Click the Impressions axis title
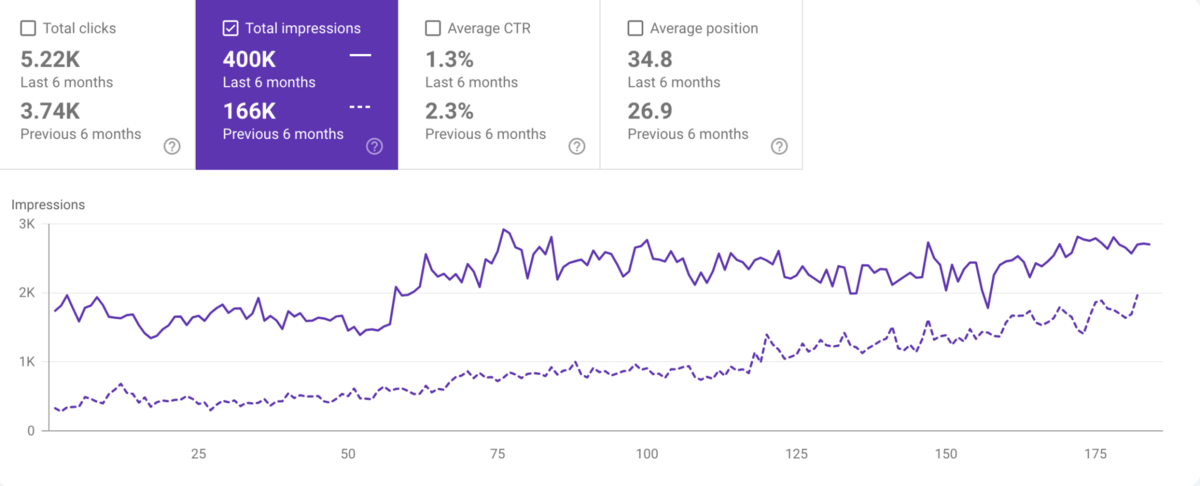The image size is (1200, 486). 48,205
